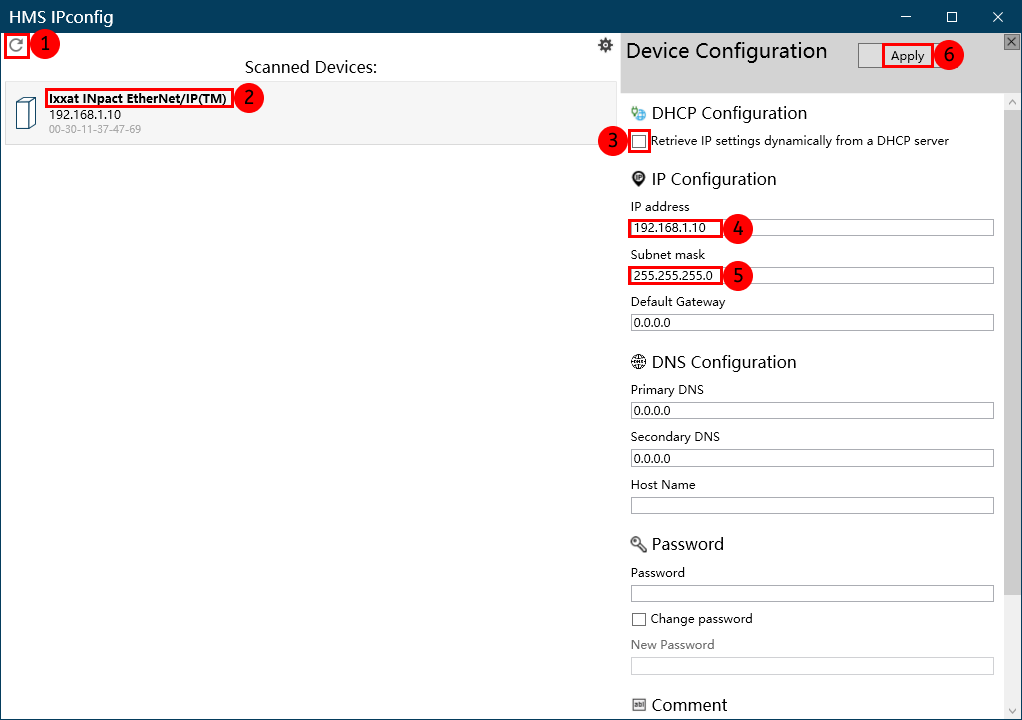Focus the Subnet mask field
The width and height of the screenshot is (1022, 720).
coord(811,276)
